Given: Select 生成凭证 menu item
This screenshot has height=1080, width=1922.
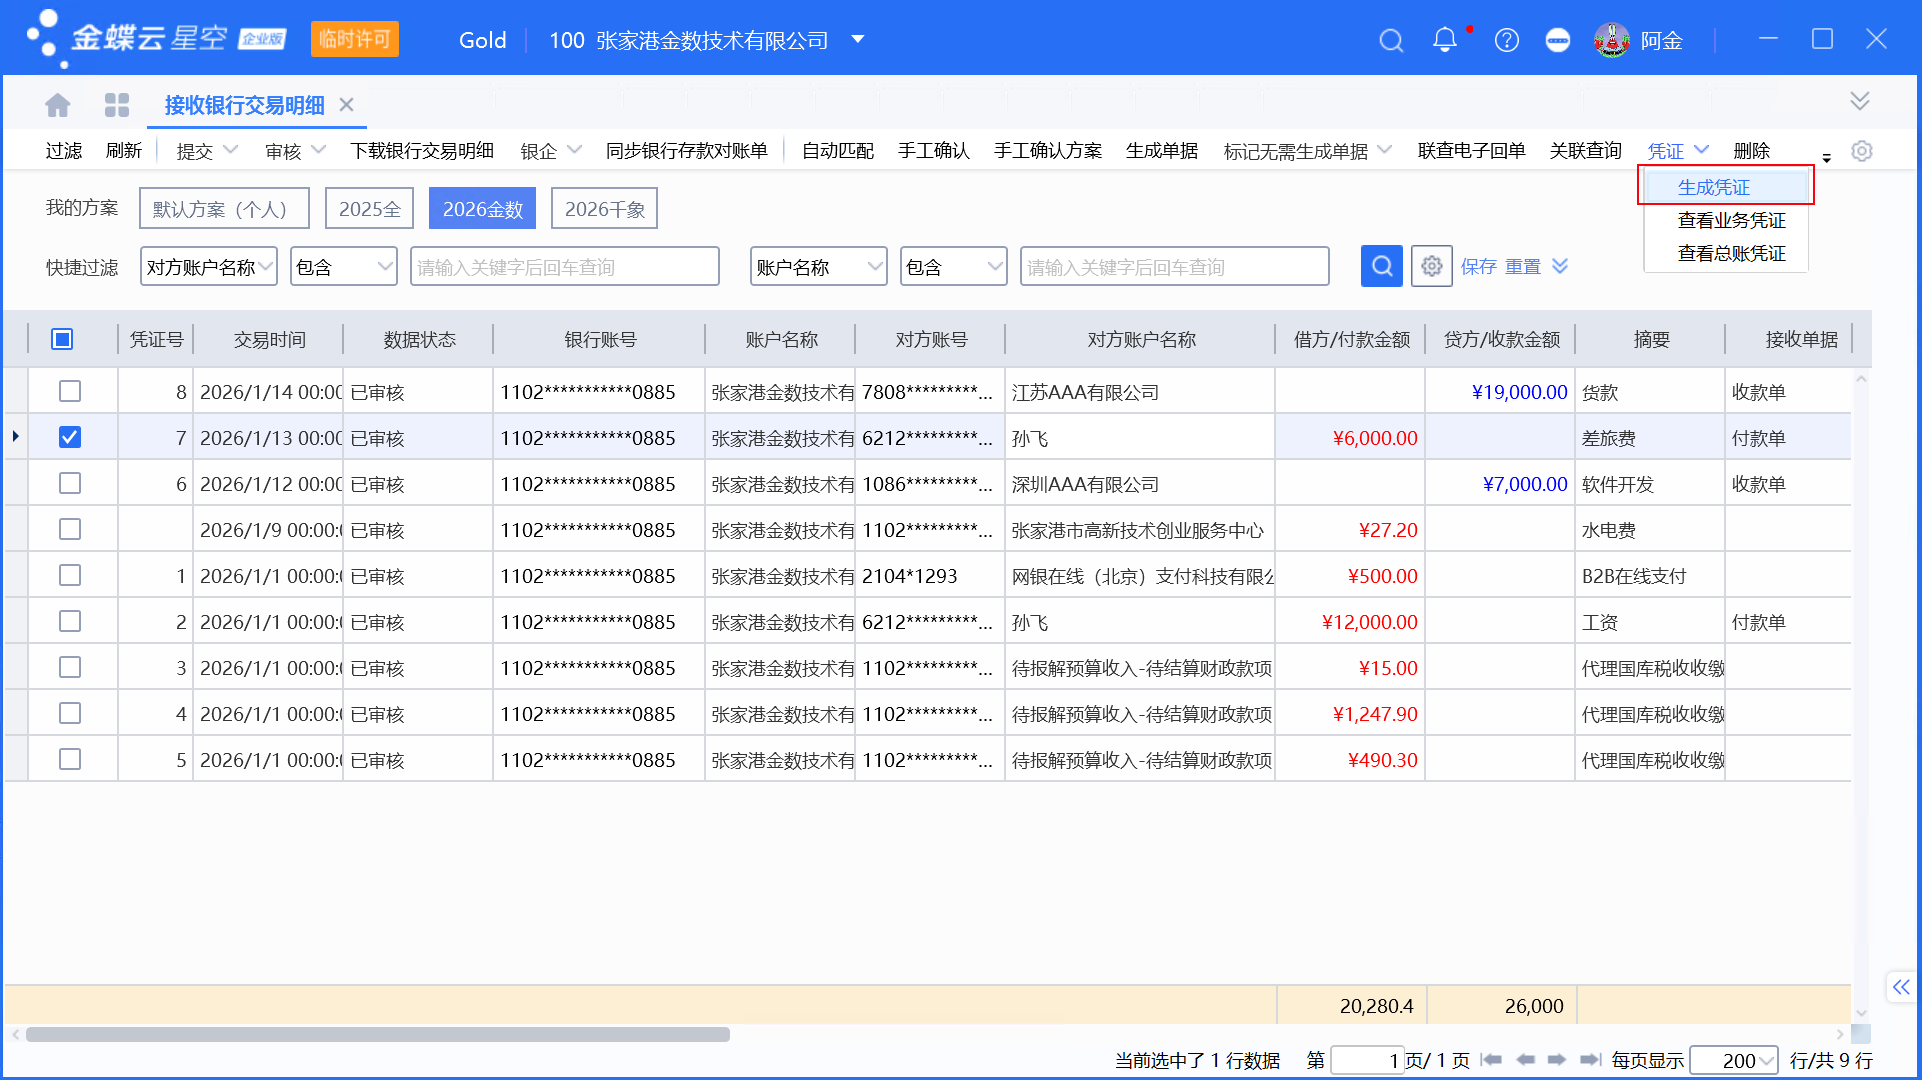Looking at the screenshot, I should tap(1713, 187).
